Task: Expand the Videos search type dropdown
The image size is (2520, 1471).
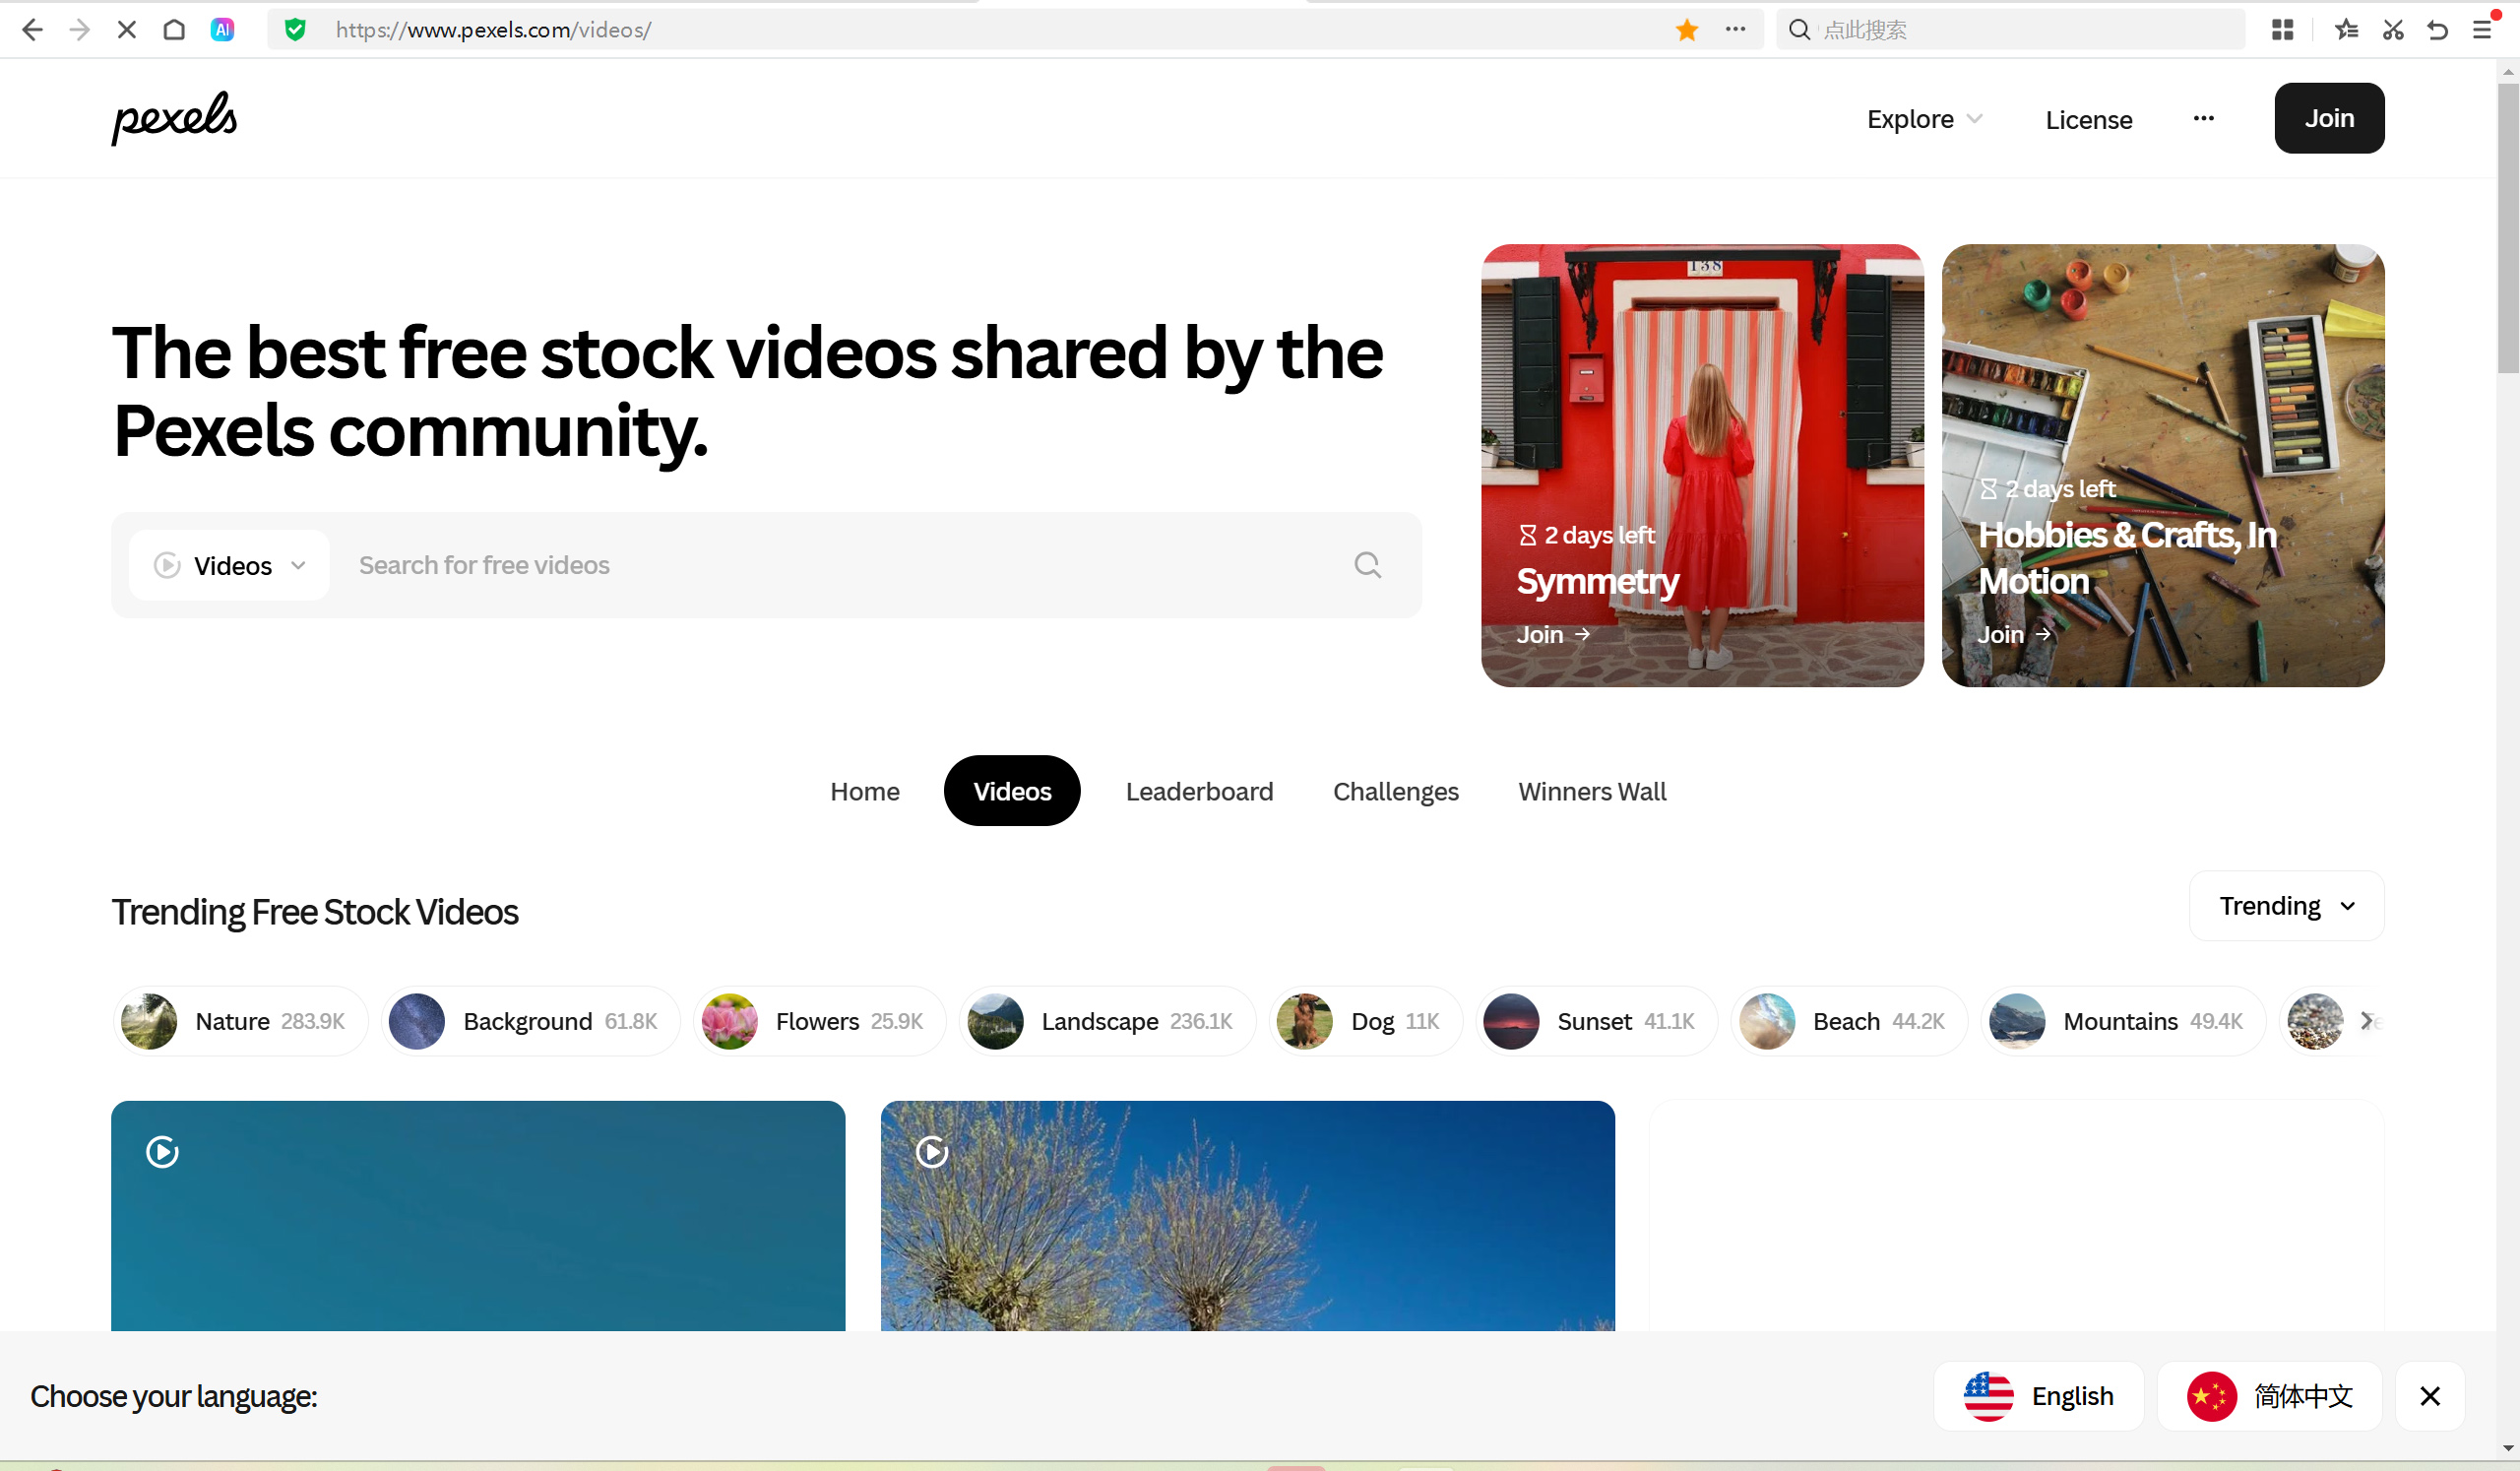Action: pyautogui.click(x=230, y=565)
